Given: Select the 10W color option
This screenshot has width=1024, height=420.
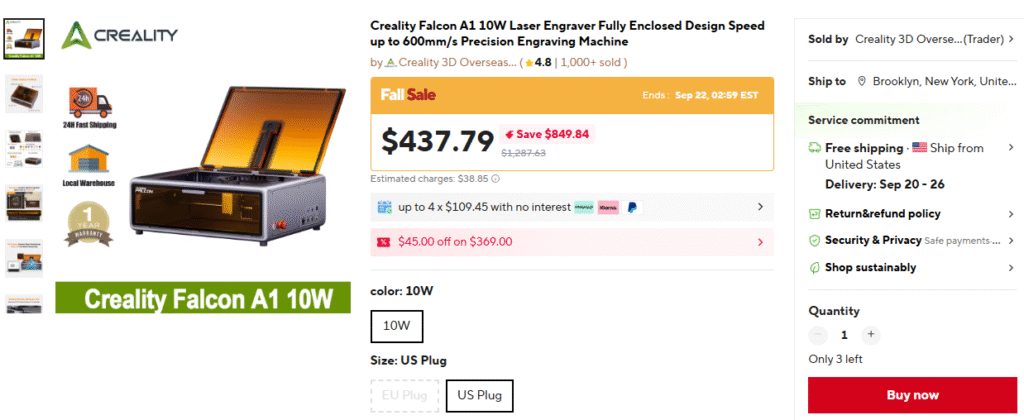Looking at the screenshot, I should [x=397, y=326].
